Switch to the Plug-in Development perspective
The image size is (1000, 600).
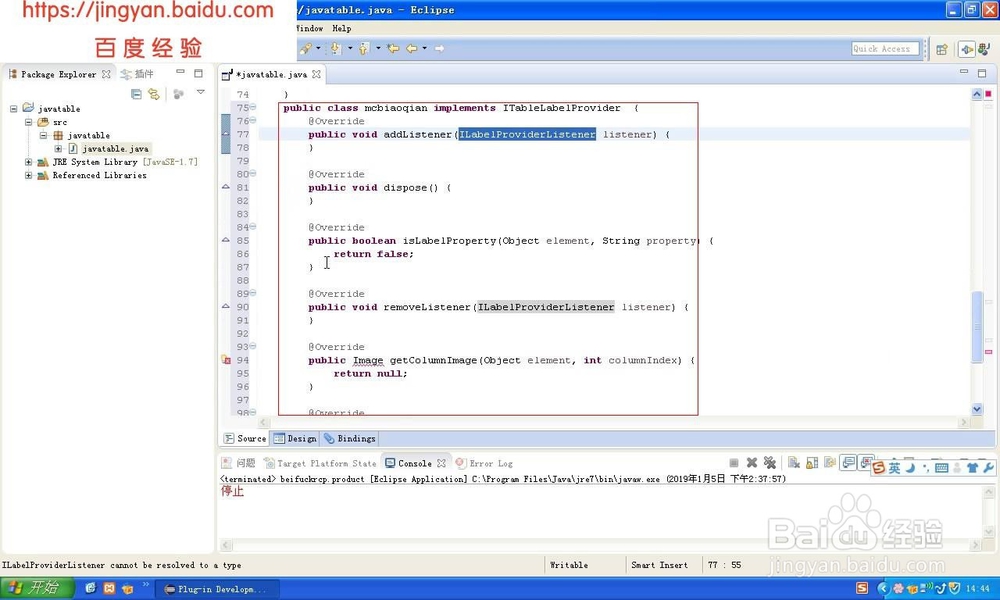pyautogui.click(x=967, y=49)
